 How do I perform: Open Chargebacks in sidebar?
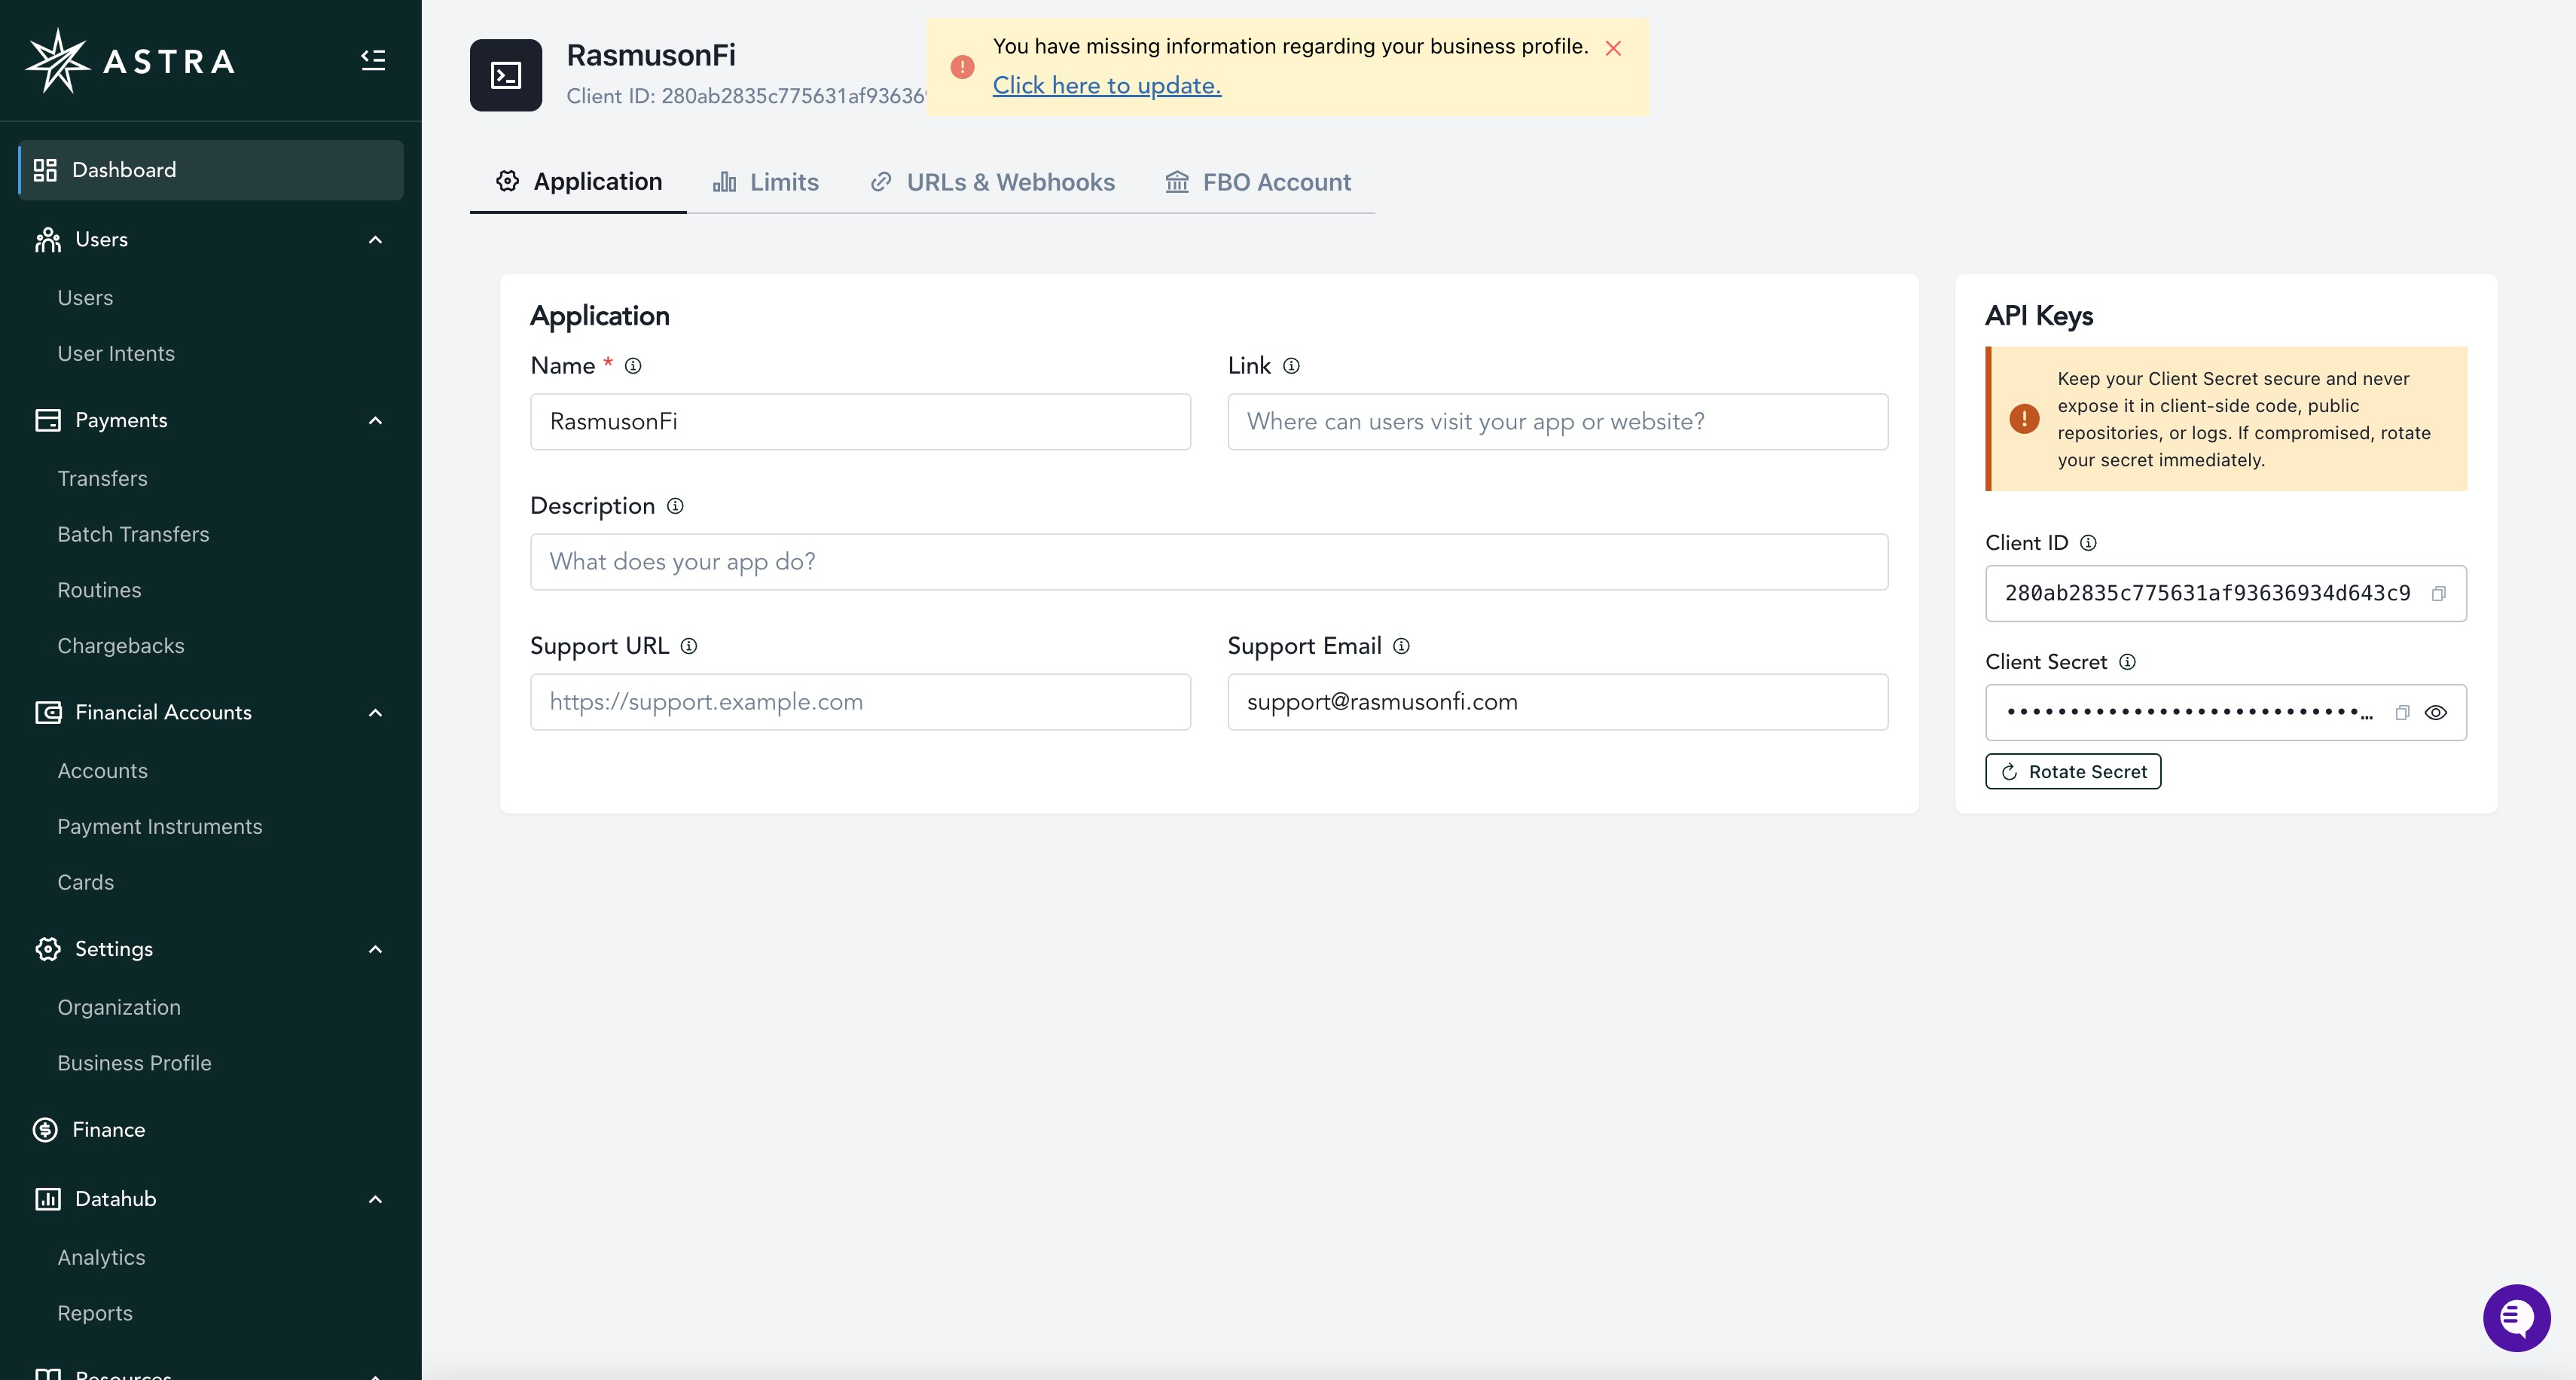tap(121, 646)
